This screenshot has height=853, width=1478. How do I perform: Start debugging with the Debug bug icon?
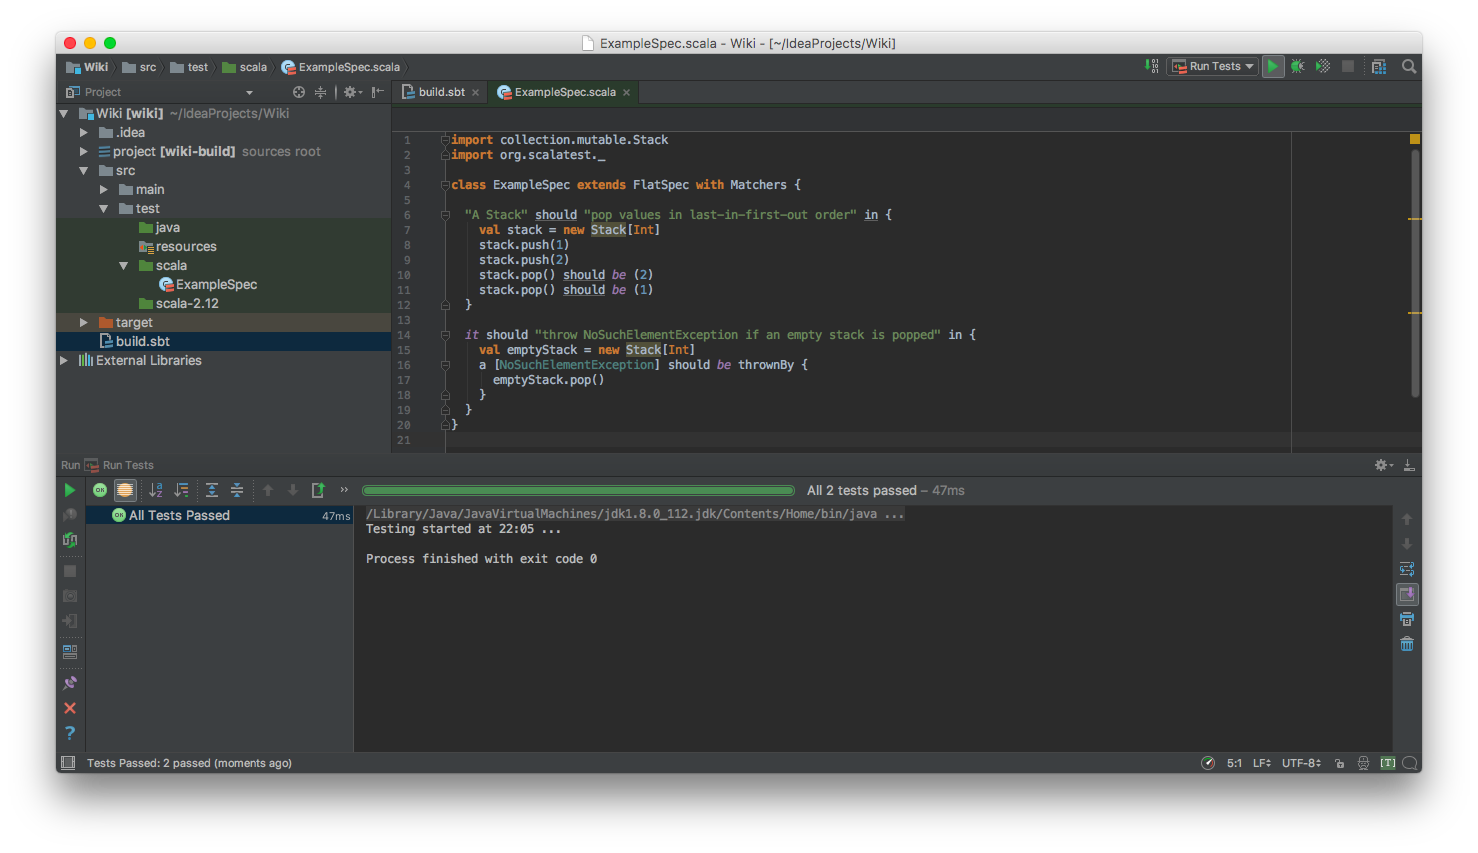1297,66
